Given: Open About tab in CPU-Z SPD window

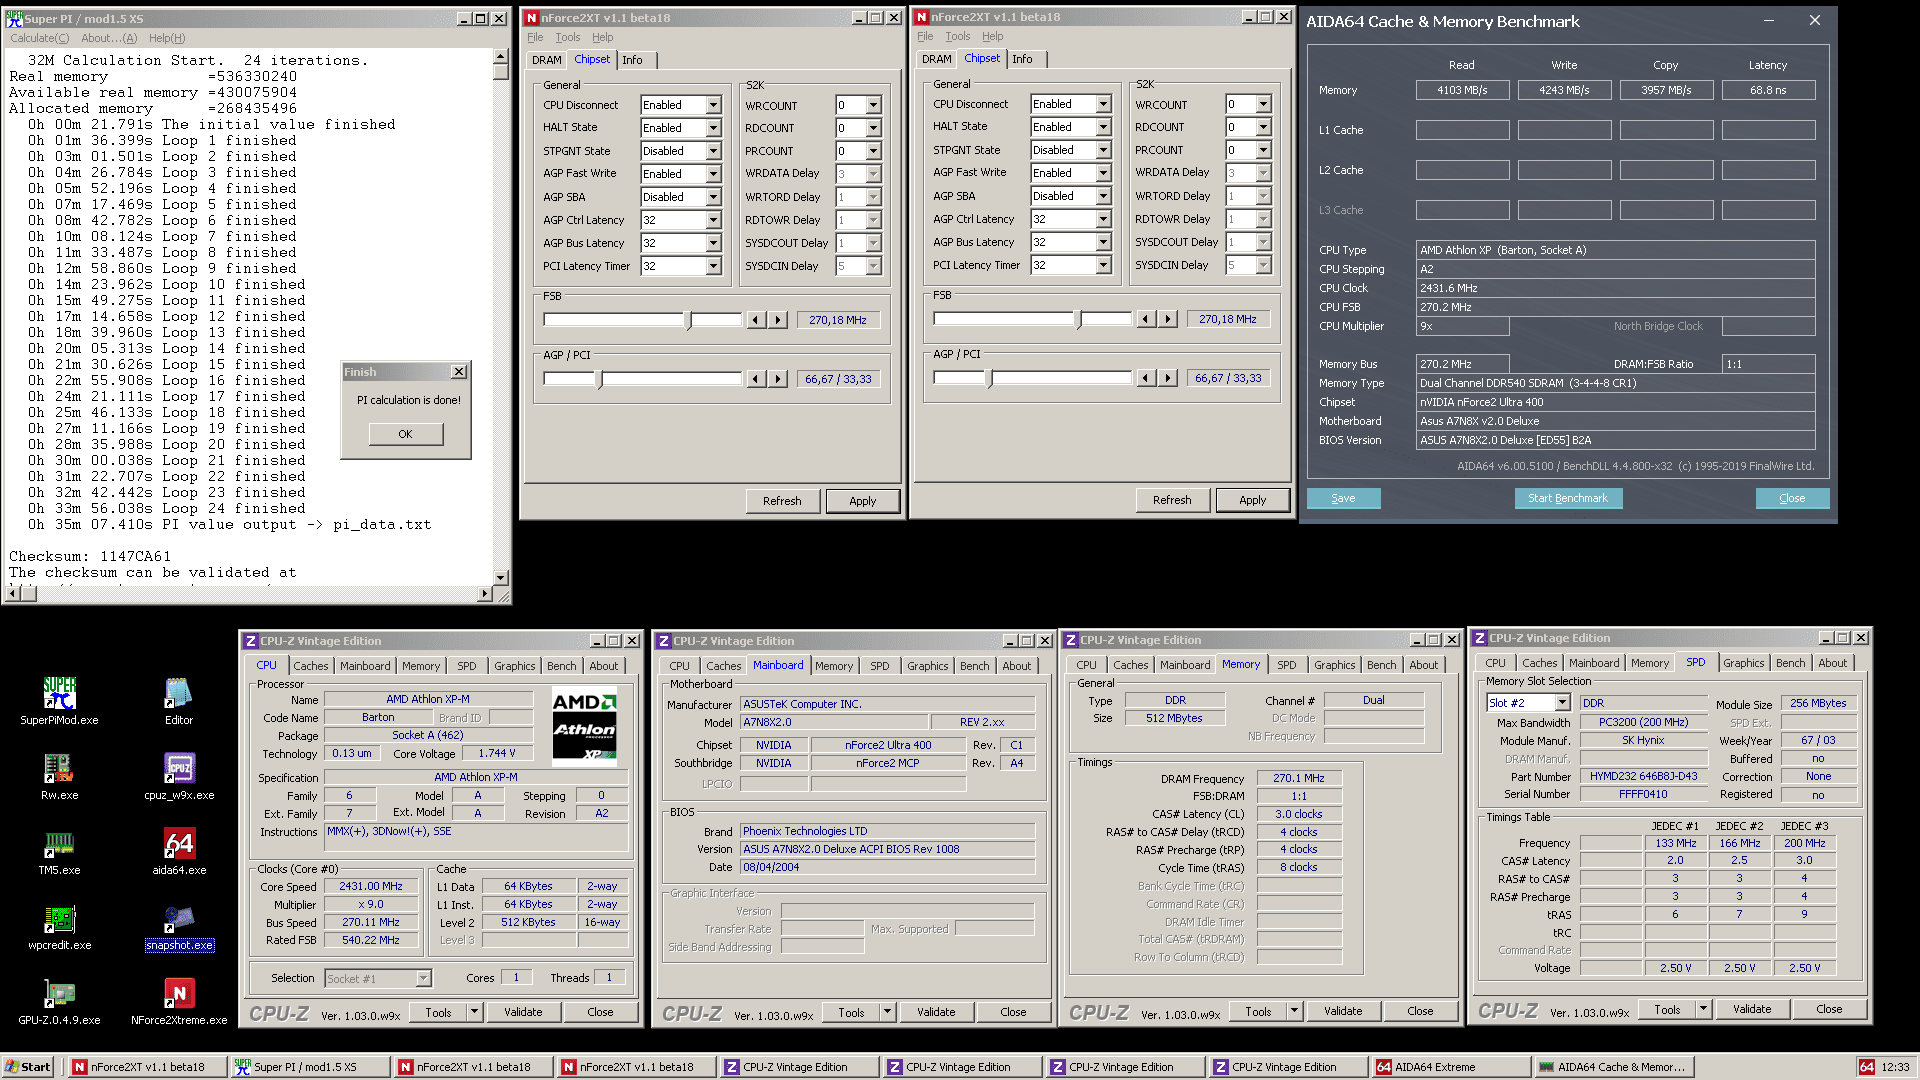Looking at the screenshot, I should coord(1832,663).
